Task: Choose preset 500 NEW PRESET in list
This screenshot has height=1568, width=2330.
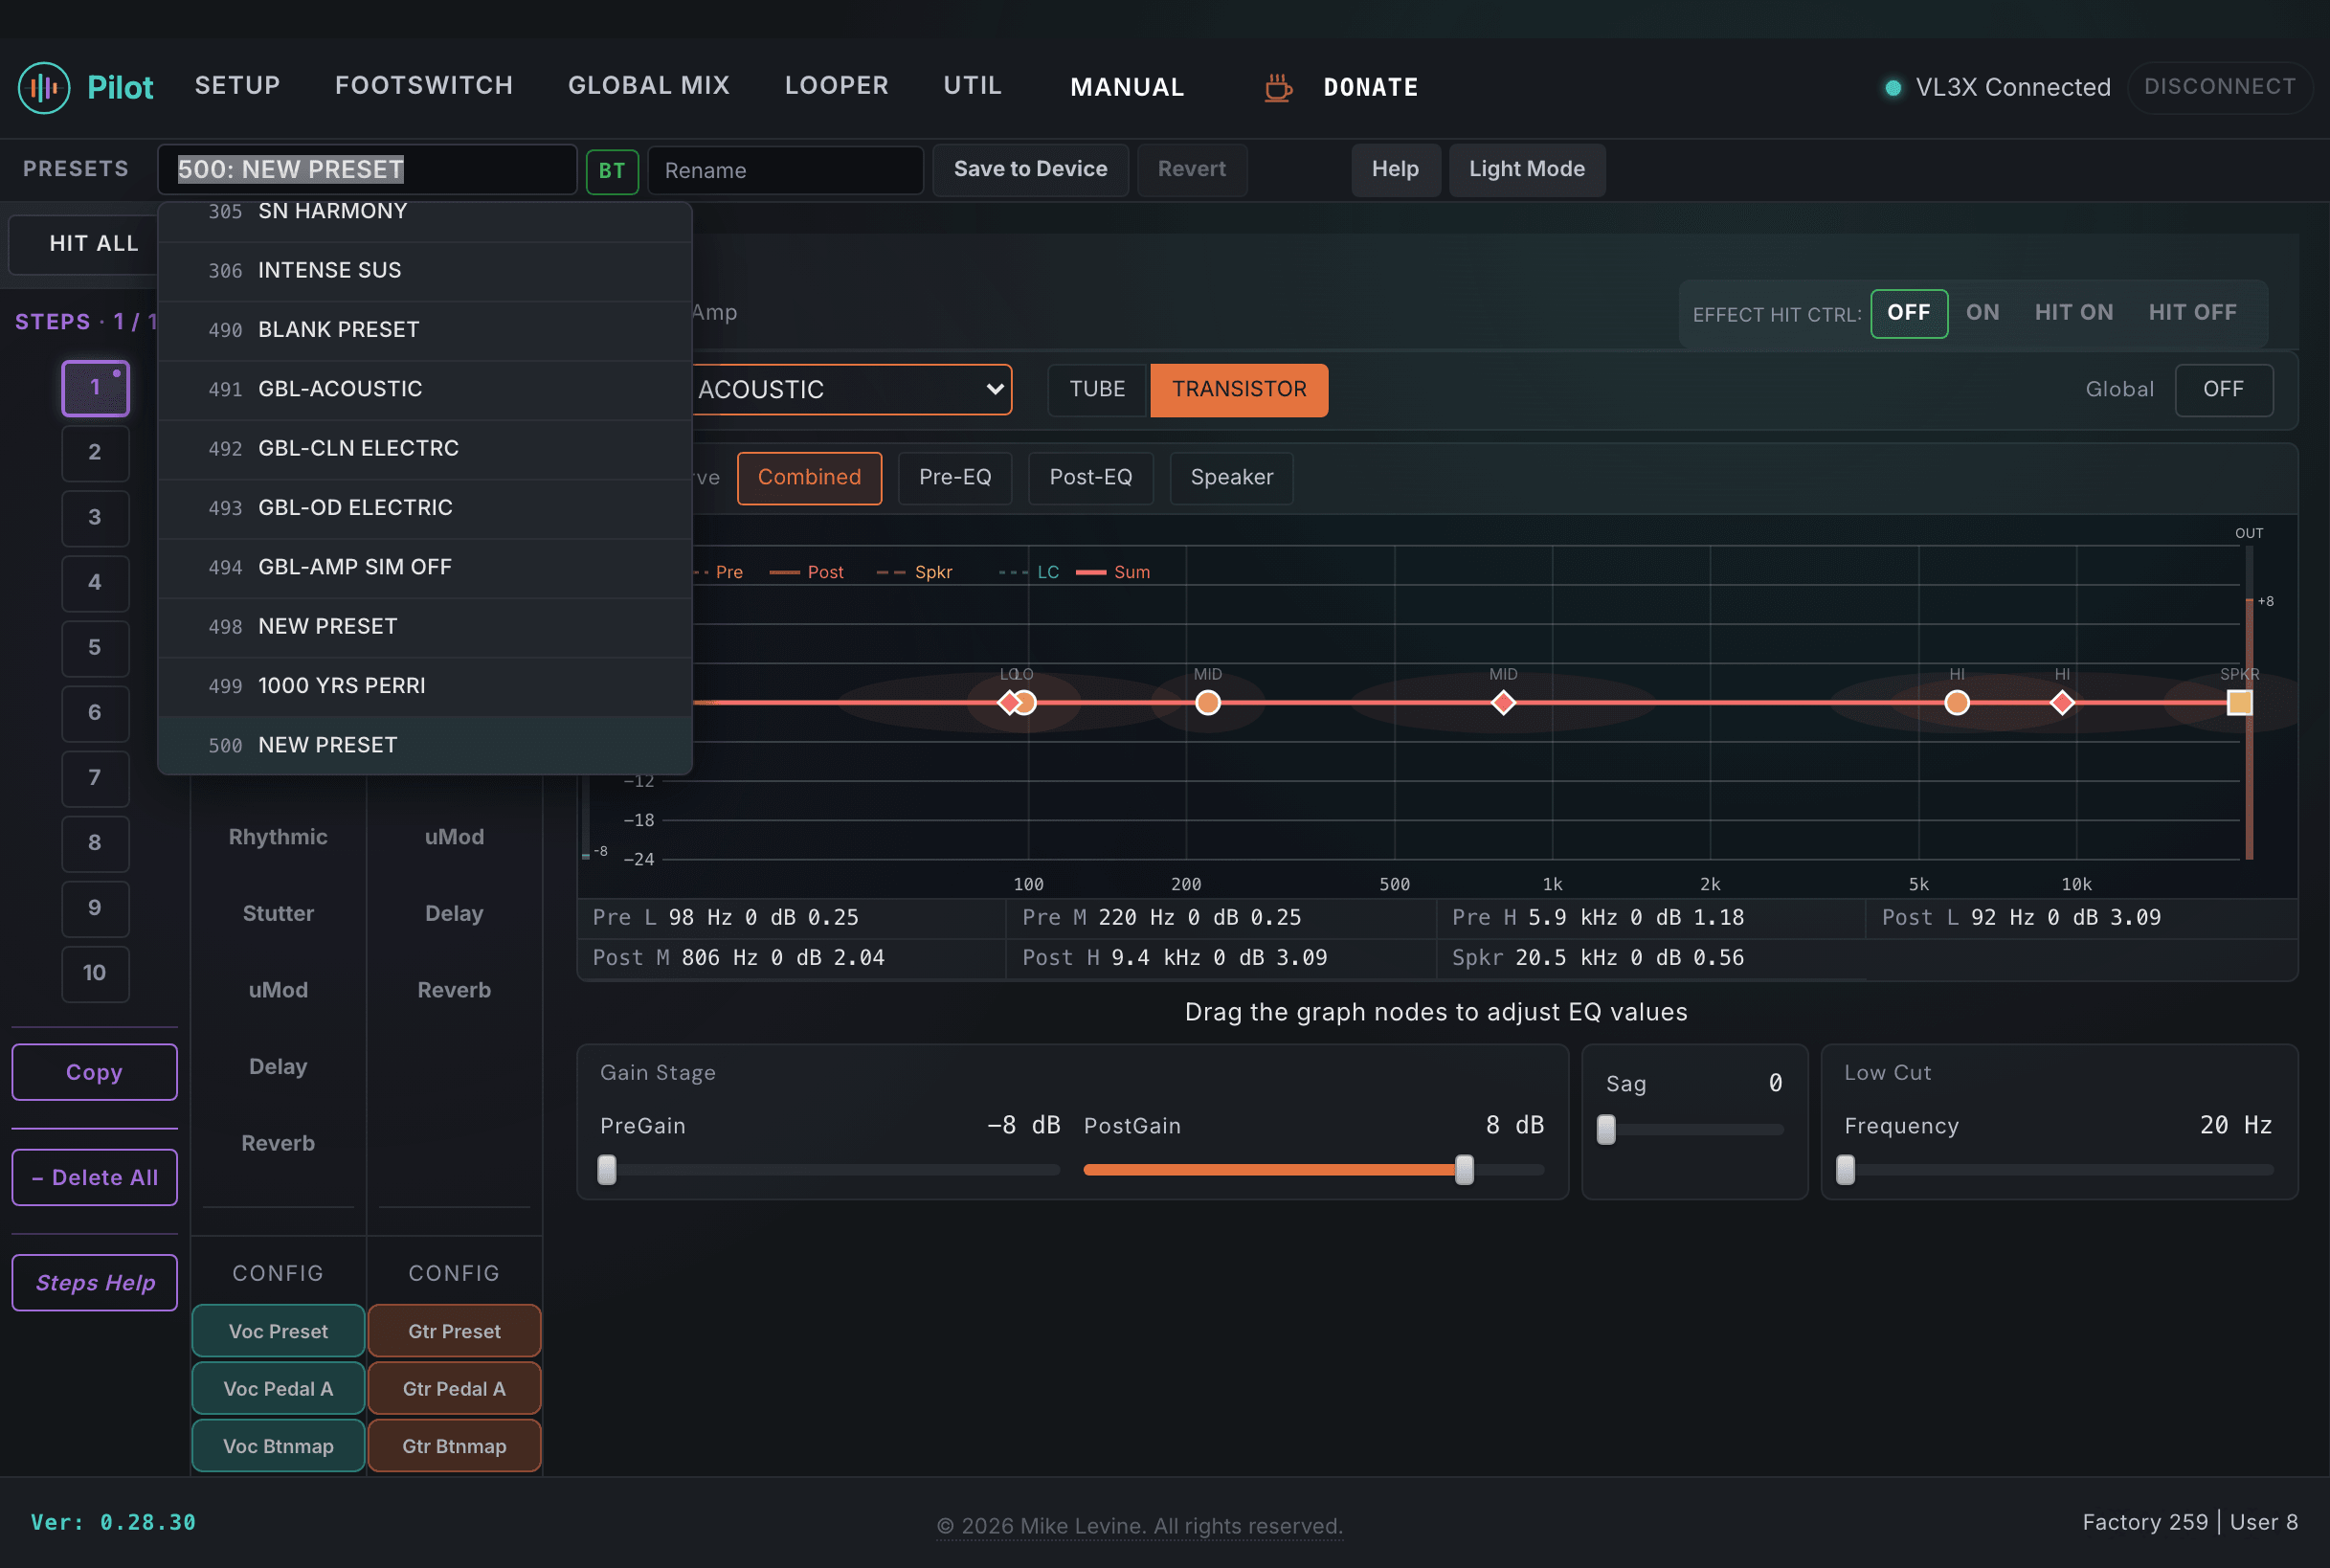Action: click(x=425, y=745)
